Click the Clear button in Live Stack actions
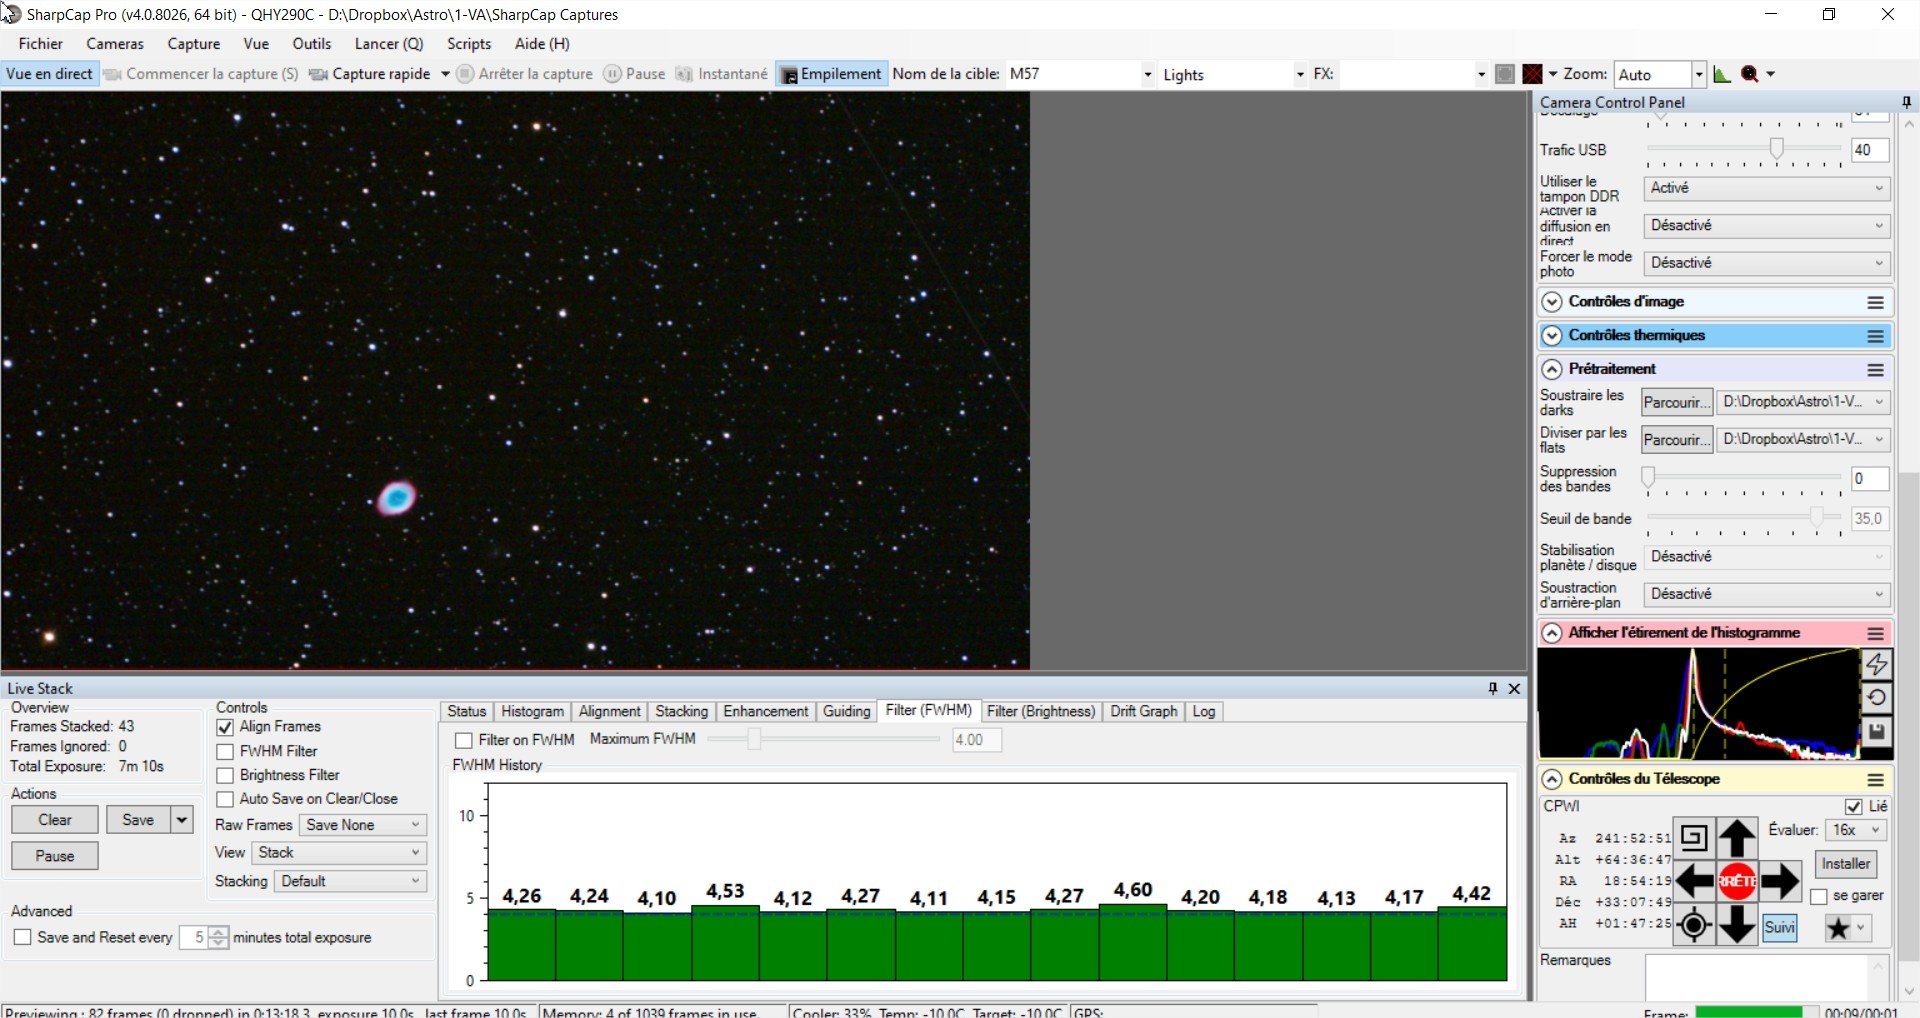The width and height of the screenshot is (1920, 1018). (x=55, y=820)
